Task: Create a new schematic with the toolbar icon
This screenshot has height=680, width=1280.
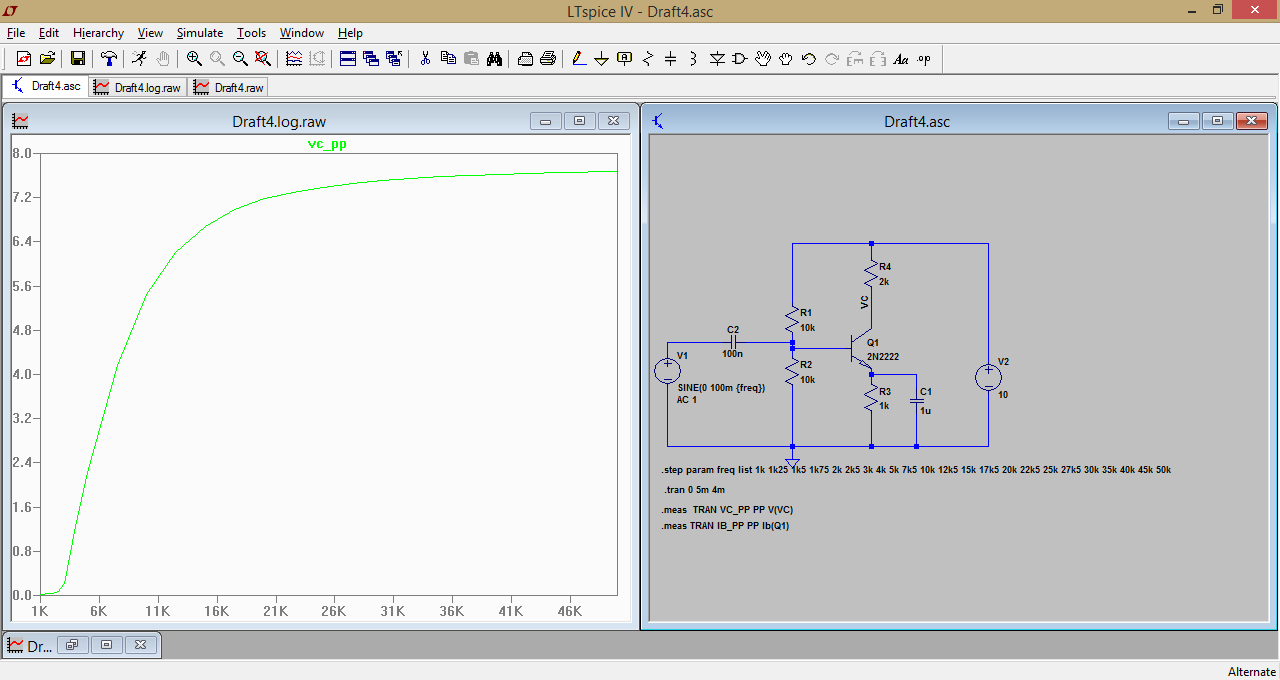Action: [24, 59]
